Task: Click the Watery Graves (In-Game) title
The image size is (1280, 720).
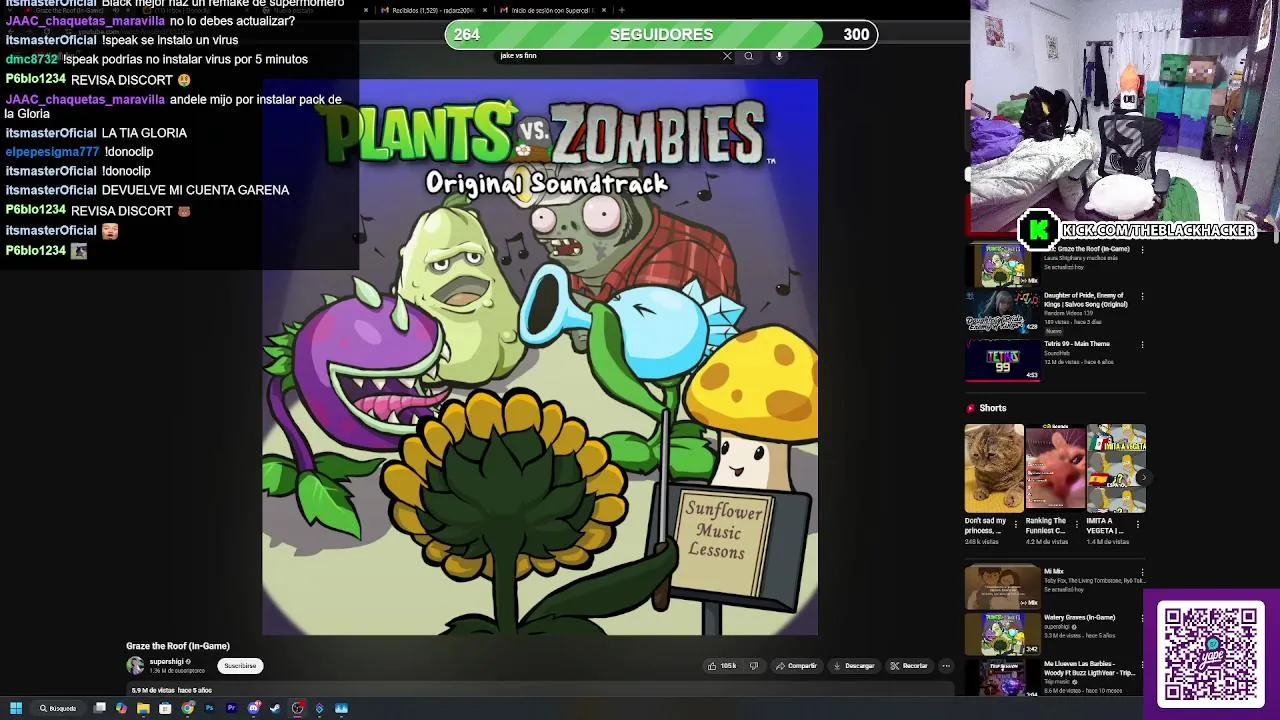Action: coord(1079,618)
